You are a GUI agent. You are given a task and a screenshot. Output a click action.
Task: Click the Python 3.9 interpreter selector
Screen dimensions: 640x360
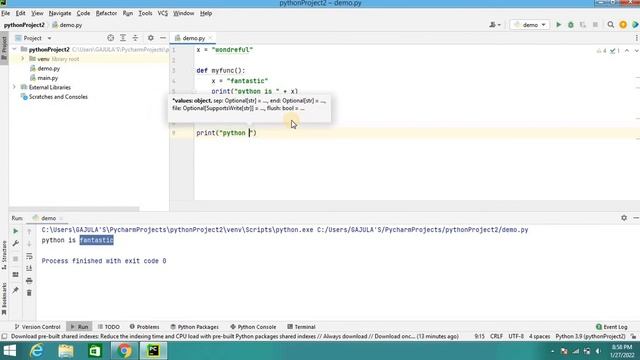tap(590, 336)
